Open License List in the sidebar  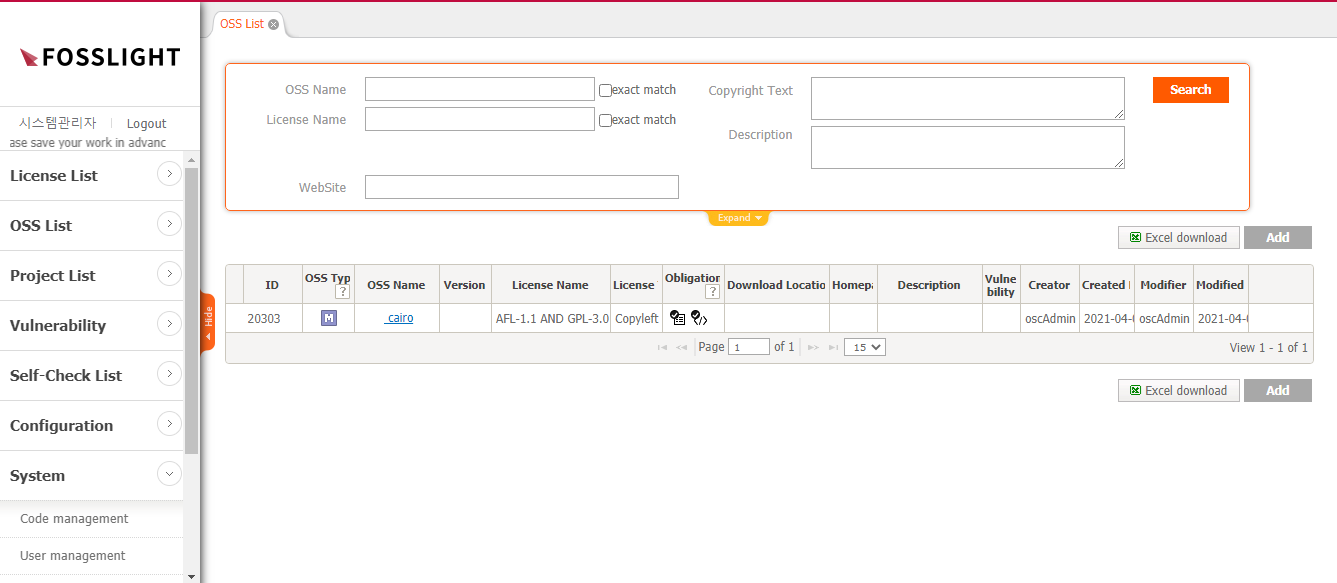point(54,176)
